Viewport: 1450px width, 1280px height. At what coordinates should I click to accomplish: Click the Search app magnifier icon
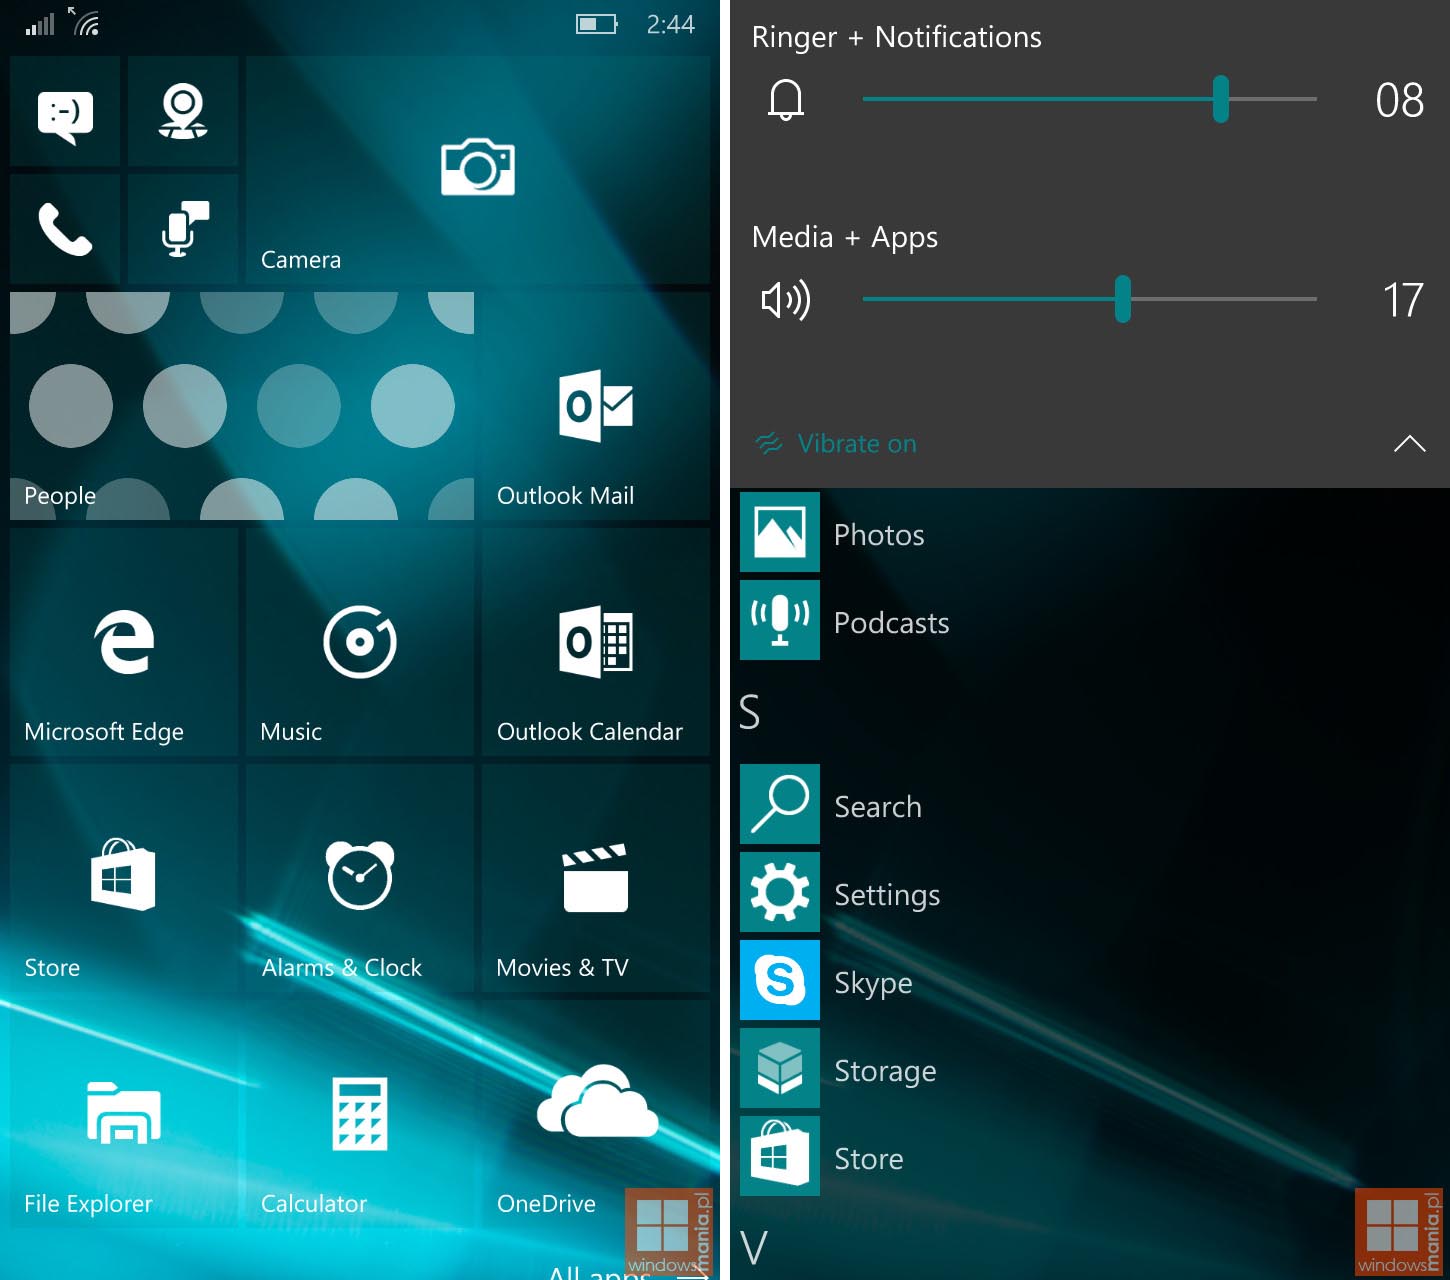coord(780,804)
